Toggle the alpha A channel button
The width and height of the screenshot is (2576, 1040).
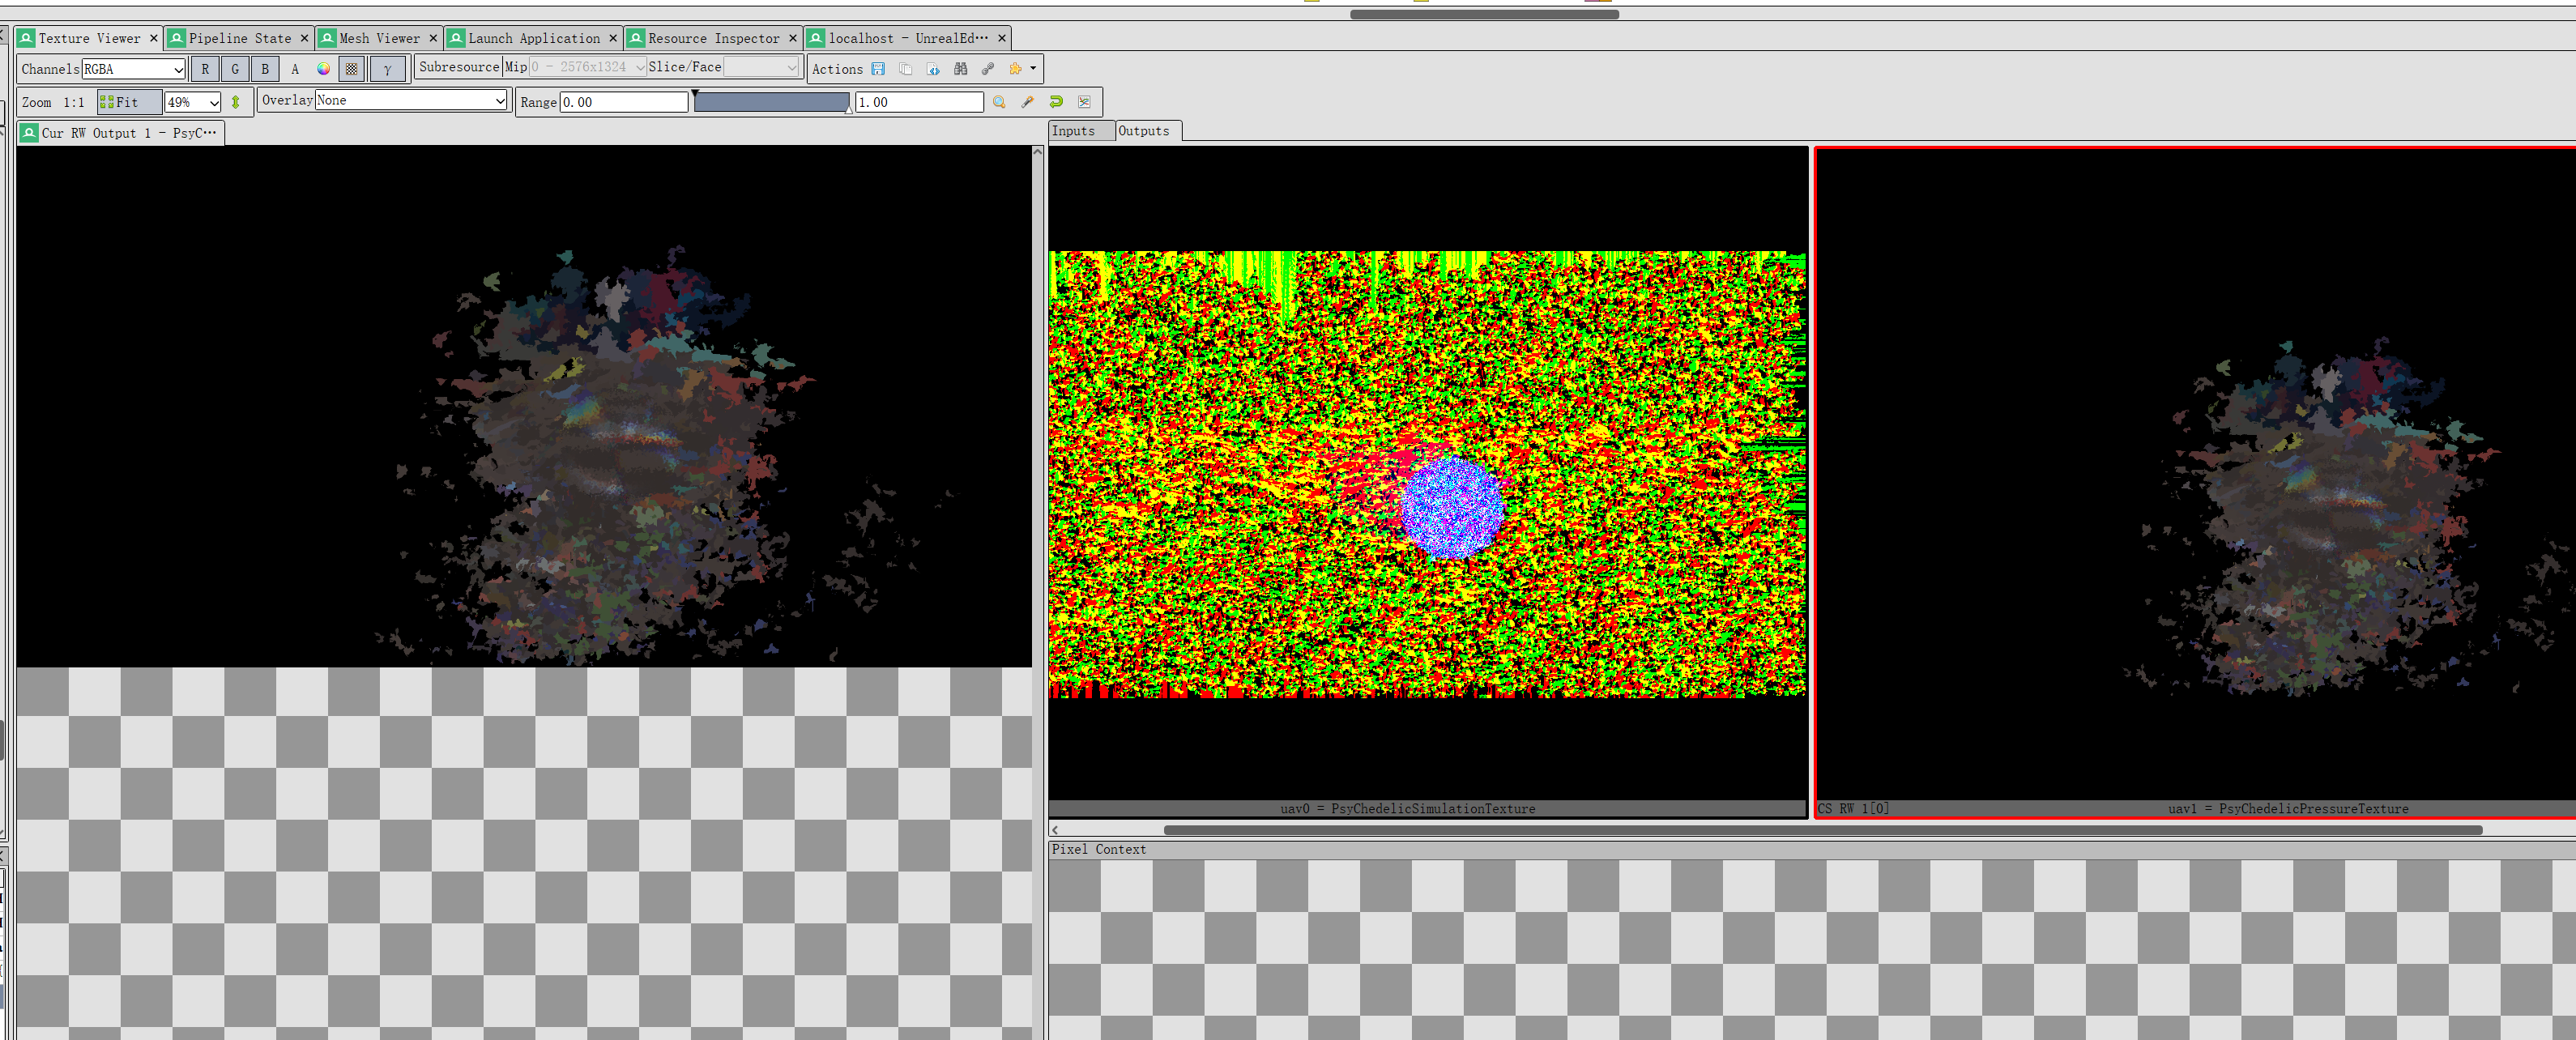tap(295, 69)
